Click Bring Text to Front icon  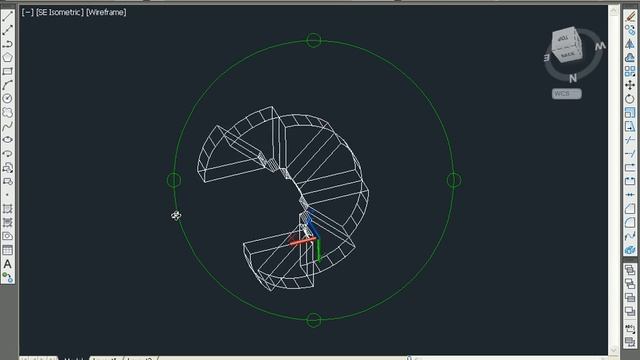tap(630, 328)
